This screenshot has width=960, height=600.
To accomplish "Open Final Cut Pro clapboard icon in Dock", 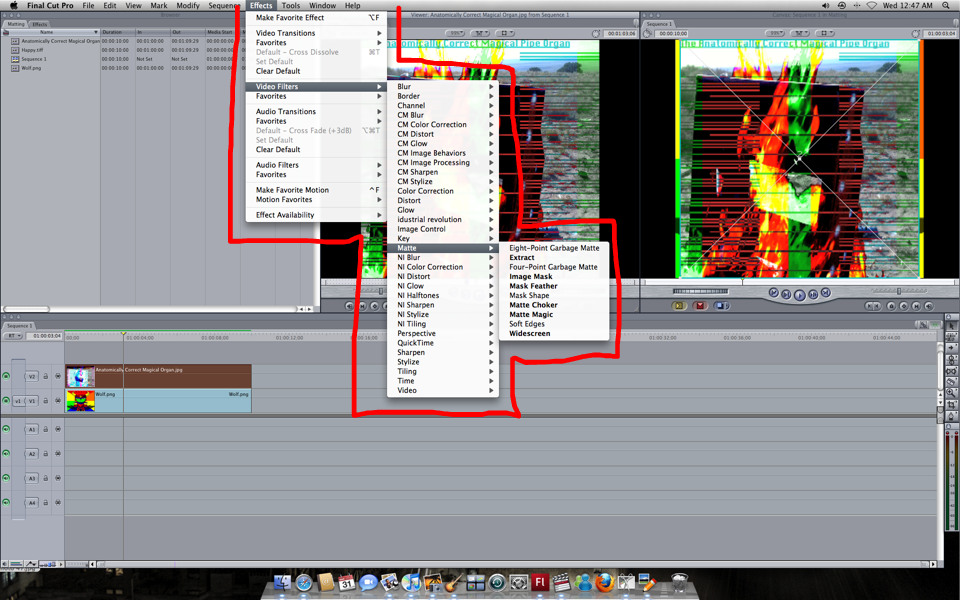I will [561, 582].
